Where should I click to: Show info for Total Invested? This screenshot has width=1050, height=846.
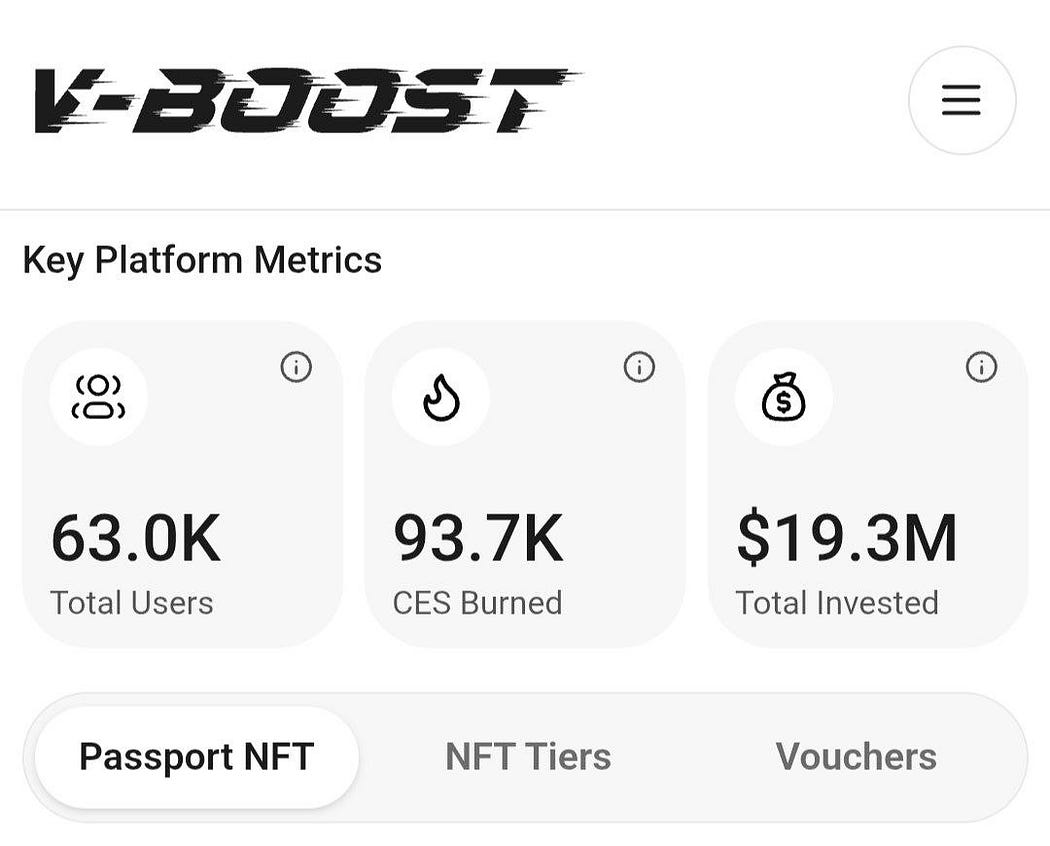point(982,367)
